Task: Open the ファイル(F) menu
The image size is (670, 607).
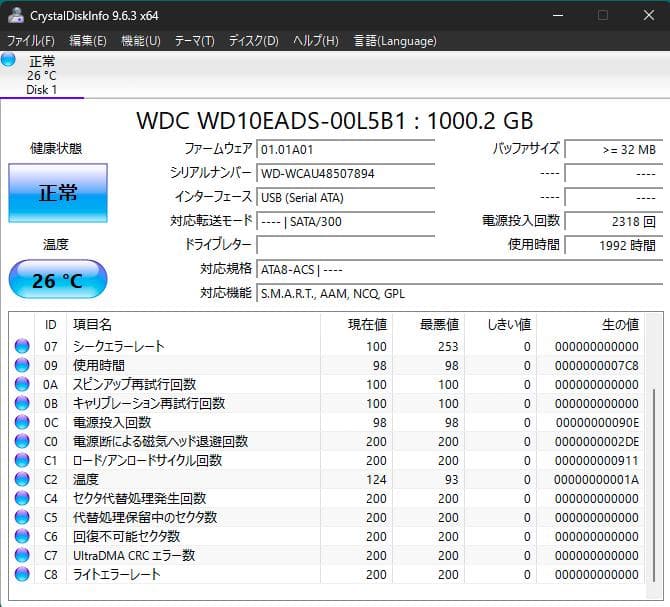Action: pyautogui.click(x=31, y=41)
